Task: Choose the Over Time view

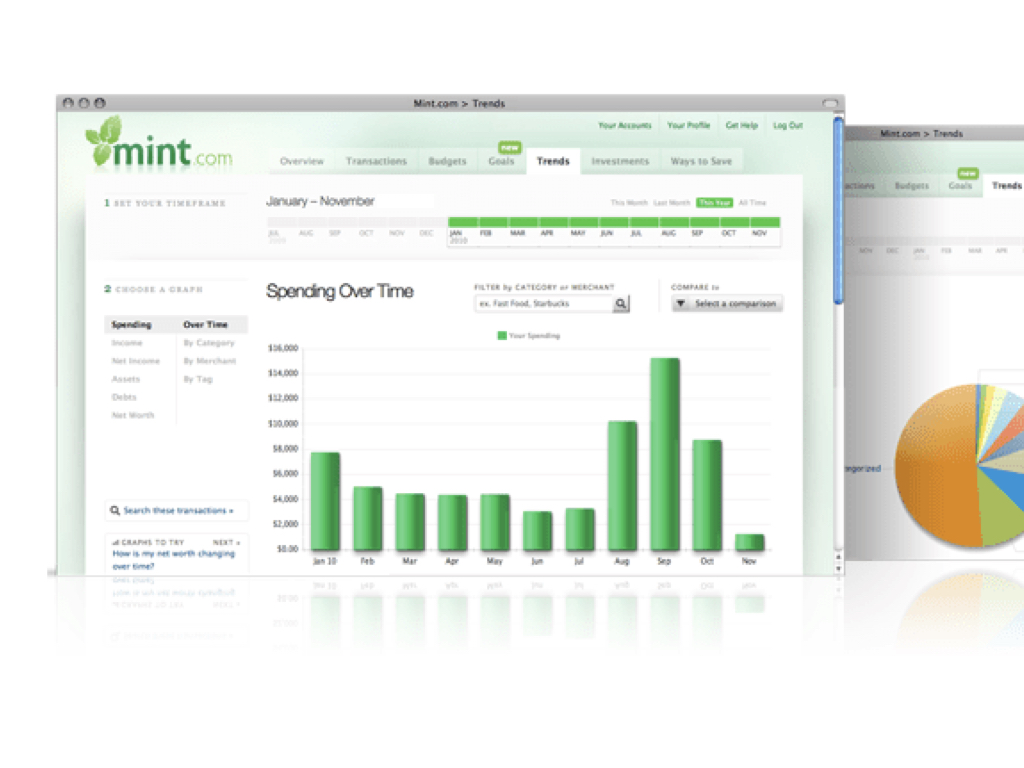Action: [206, 325]
